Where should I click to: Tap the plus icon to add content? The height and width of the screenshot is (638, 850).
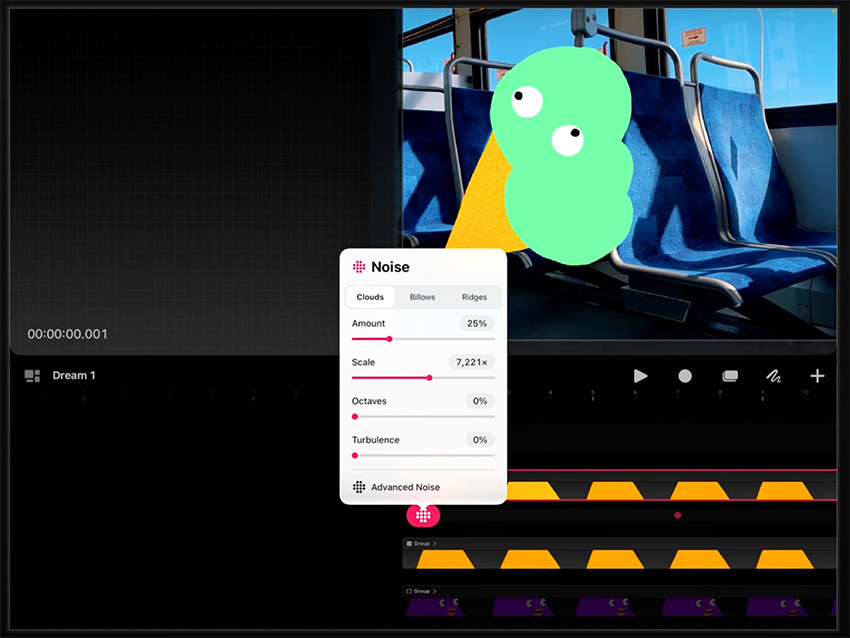pos(817,376)
